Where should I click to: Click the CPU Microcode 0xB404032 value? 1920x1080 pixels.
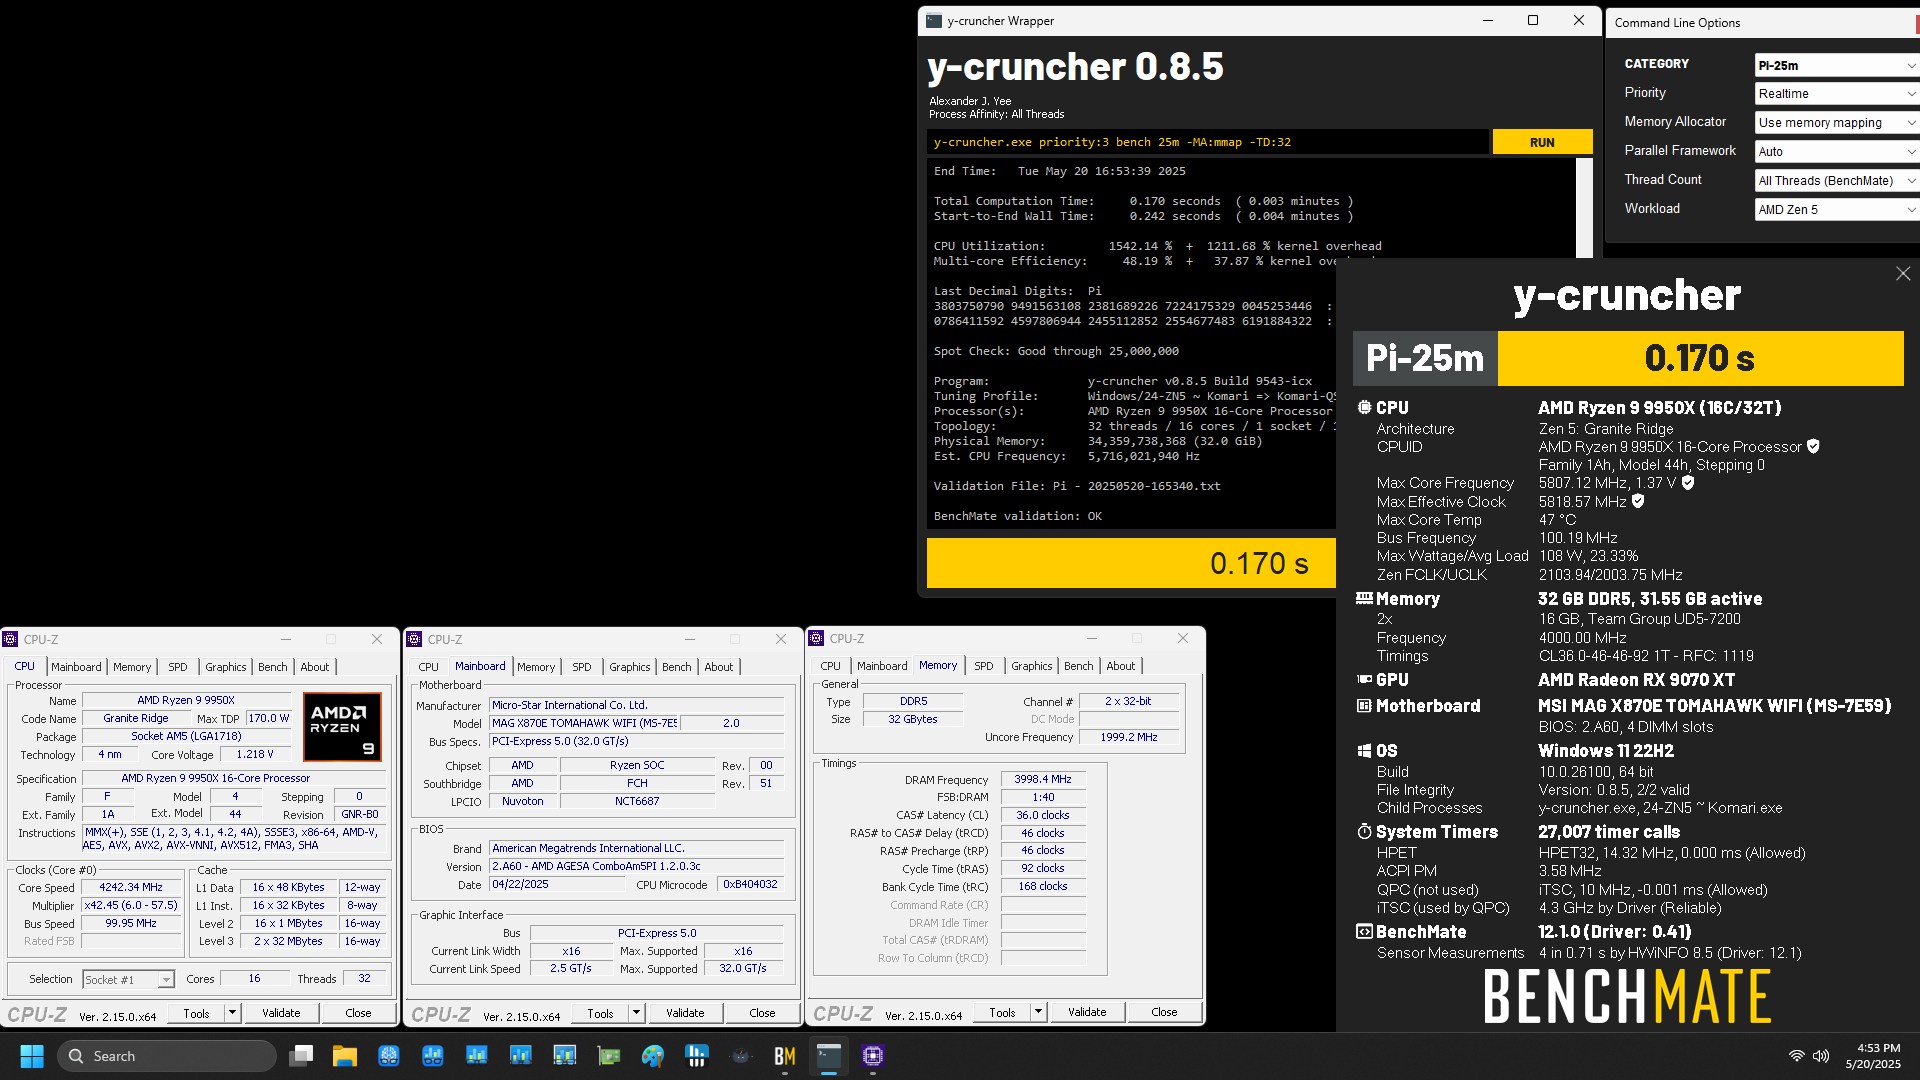click(750, 884)
